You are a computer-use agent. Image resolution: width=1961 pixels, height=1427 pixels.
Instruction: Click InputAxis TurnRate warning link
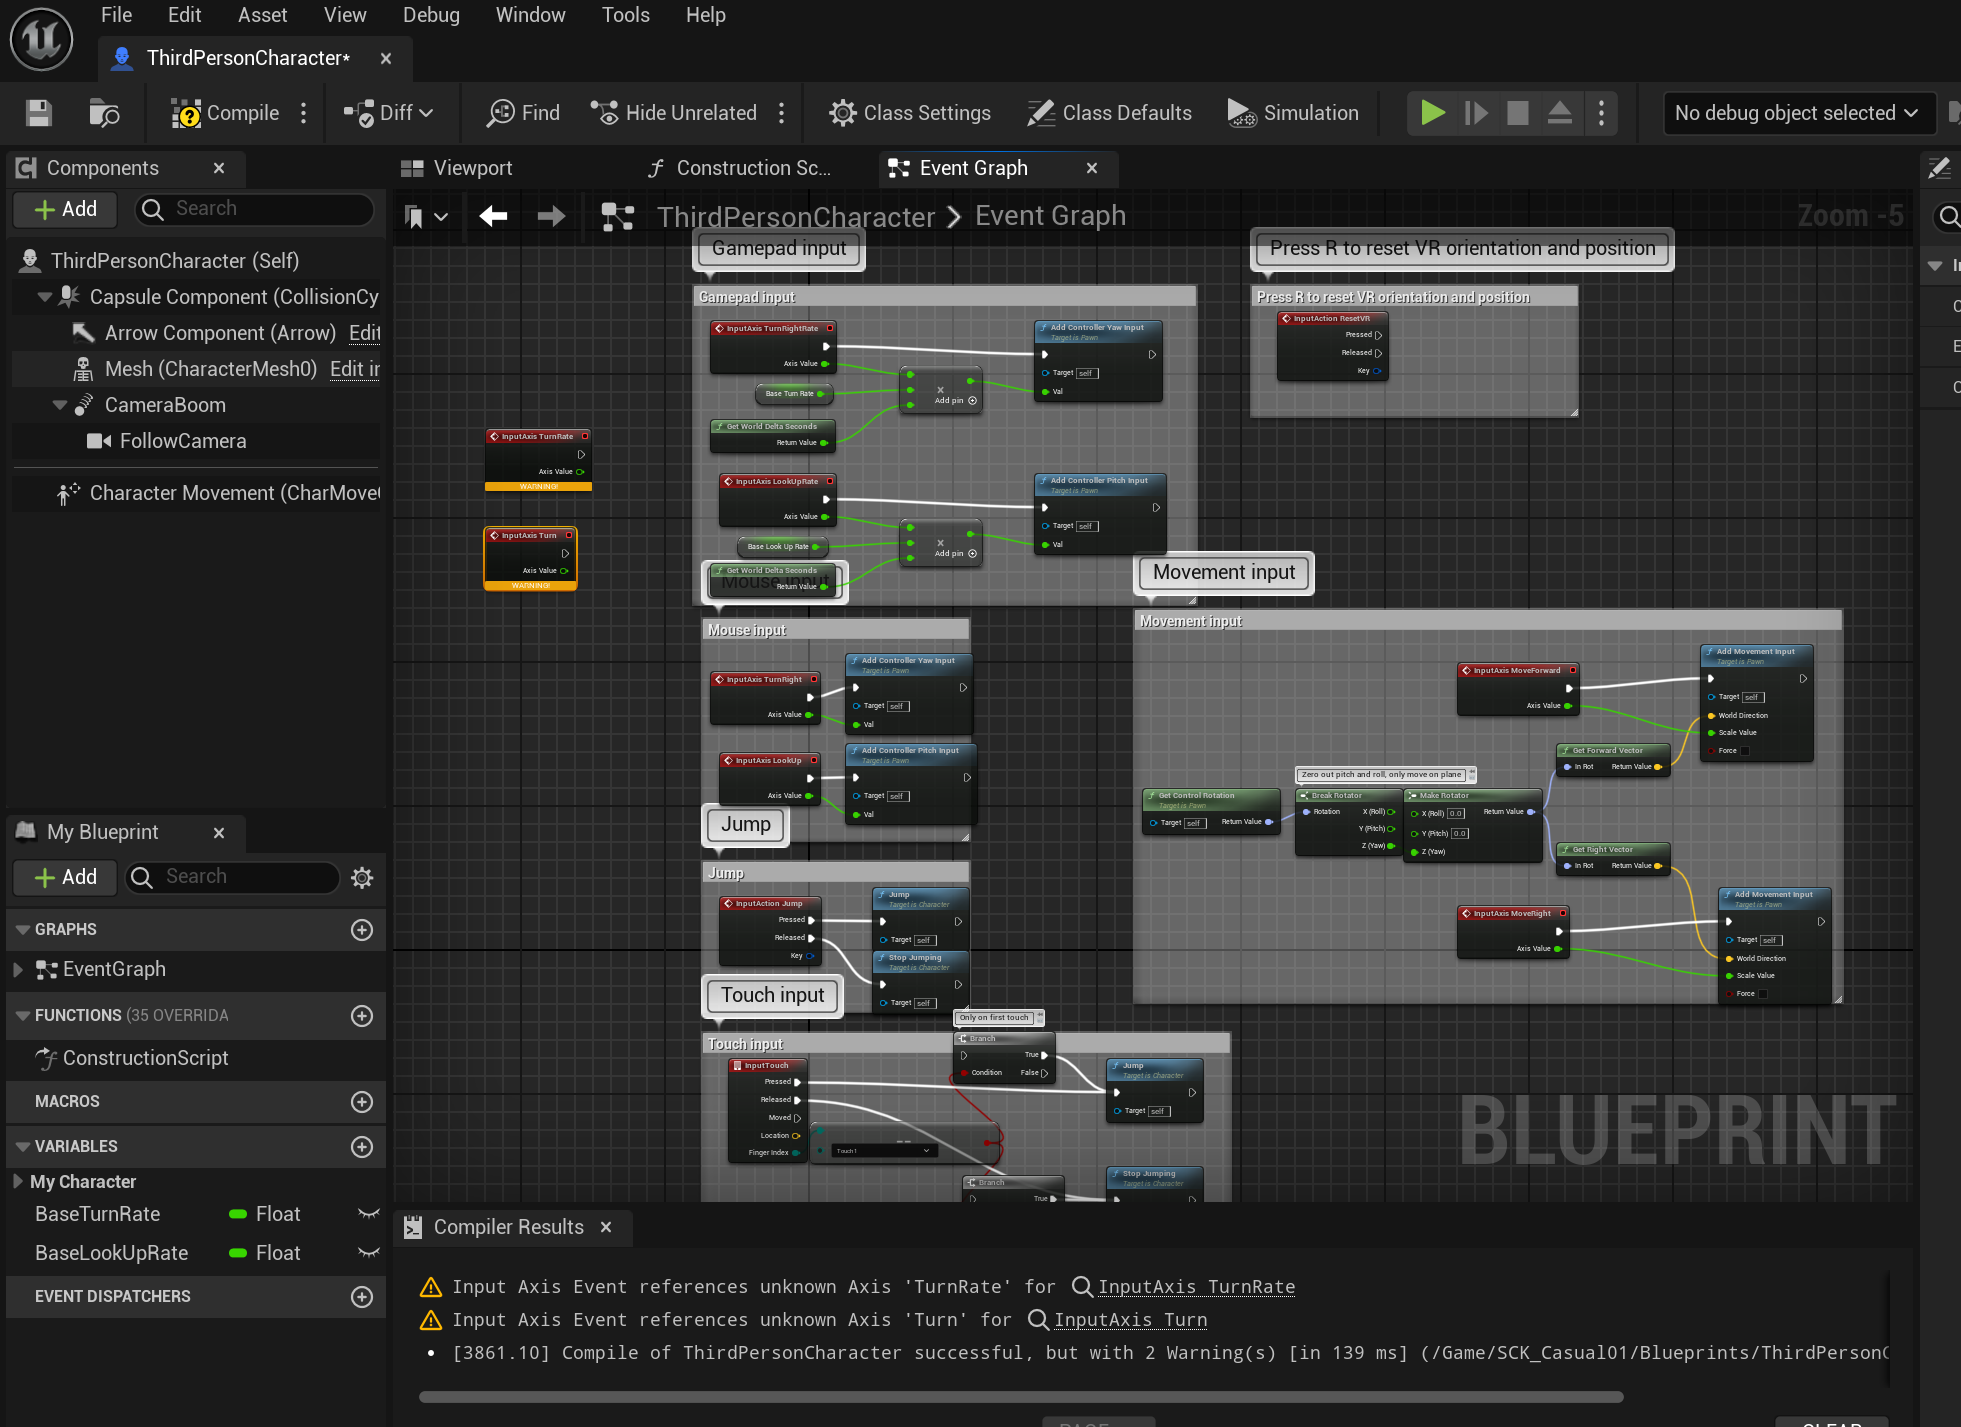click(1196, 1287)
